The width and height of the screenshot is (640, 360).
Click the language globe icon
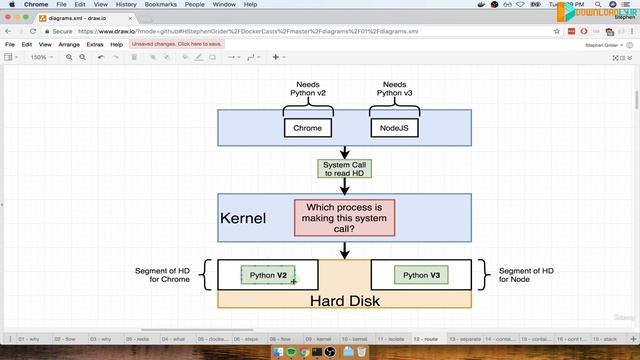(630, 45)
